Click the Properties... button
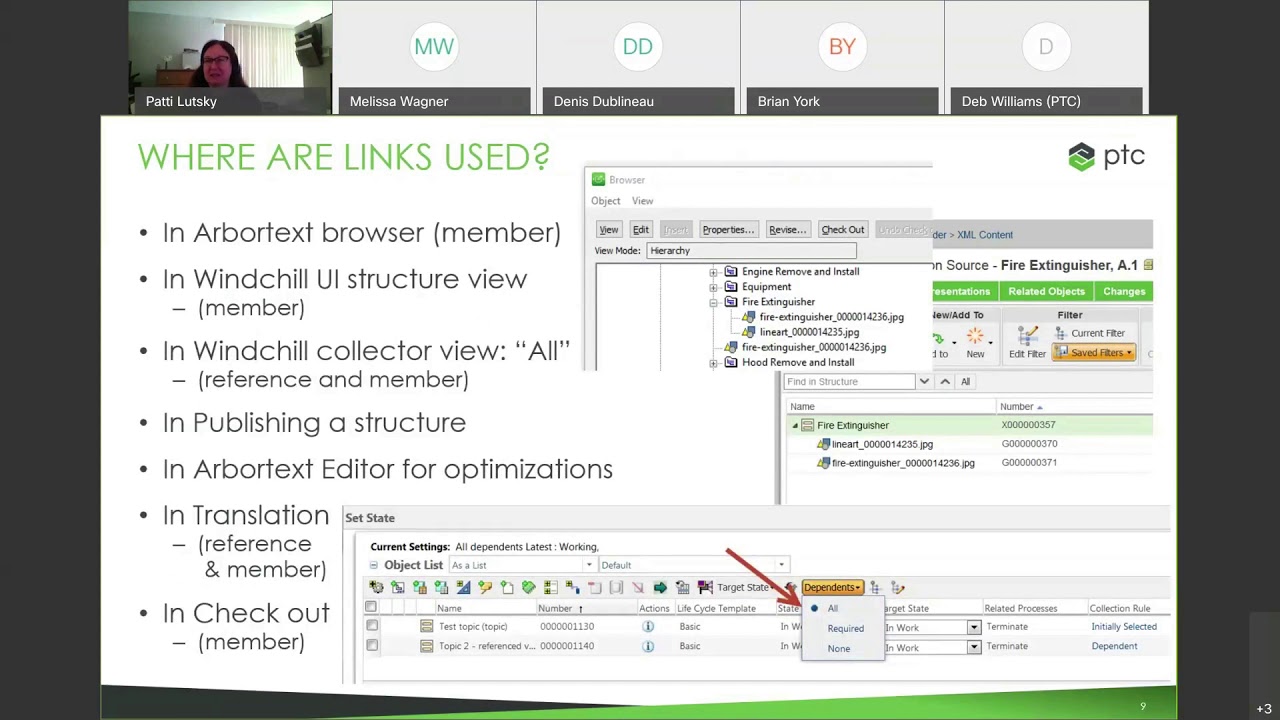The image size is (1280, 720). (727, 230)
